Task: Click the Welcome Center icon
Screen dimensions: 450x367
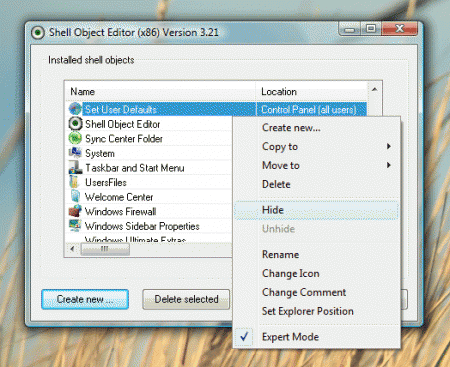Action: (x=75, y=196)
